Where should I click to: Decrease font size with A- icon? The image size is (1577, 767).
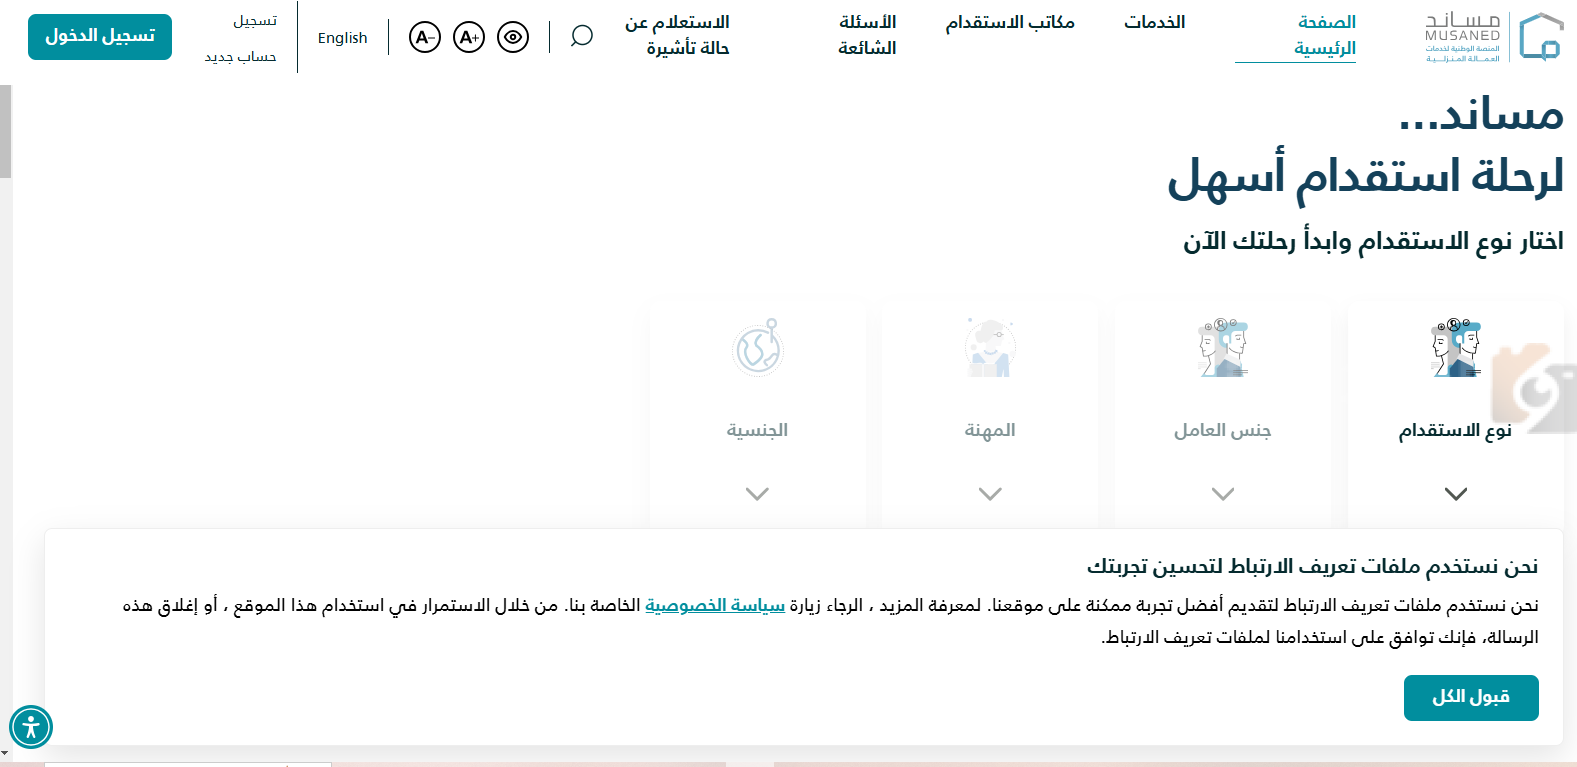pos(425,37)
